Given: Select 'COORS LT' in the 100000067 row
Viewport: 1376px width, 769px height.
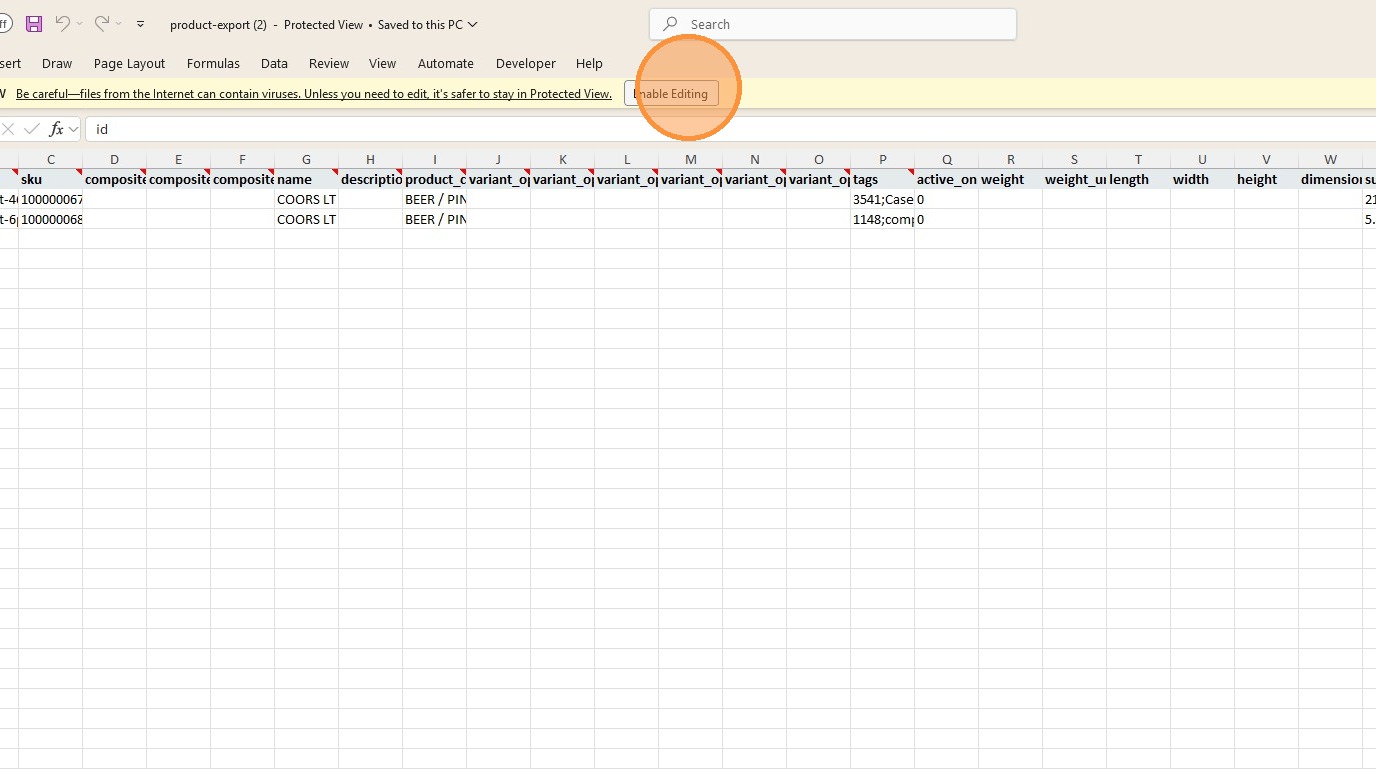Looking at the screenshot, I should click(x=307, y=199).
